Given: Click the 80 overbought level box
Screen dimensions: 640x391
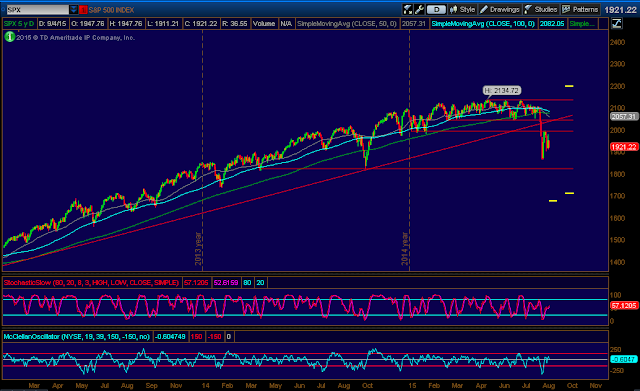Looking at the screenshot, I should [x=247, y=282].
